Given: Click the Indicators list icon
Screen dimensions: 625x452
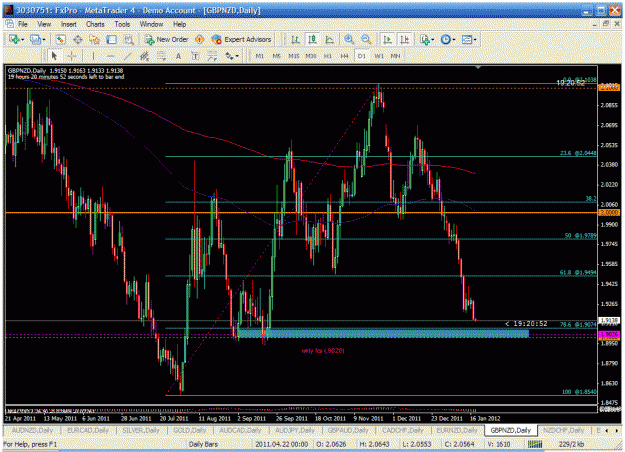Looking at the screenshot, I should [425, 39].
